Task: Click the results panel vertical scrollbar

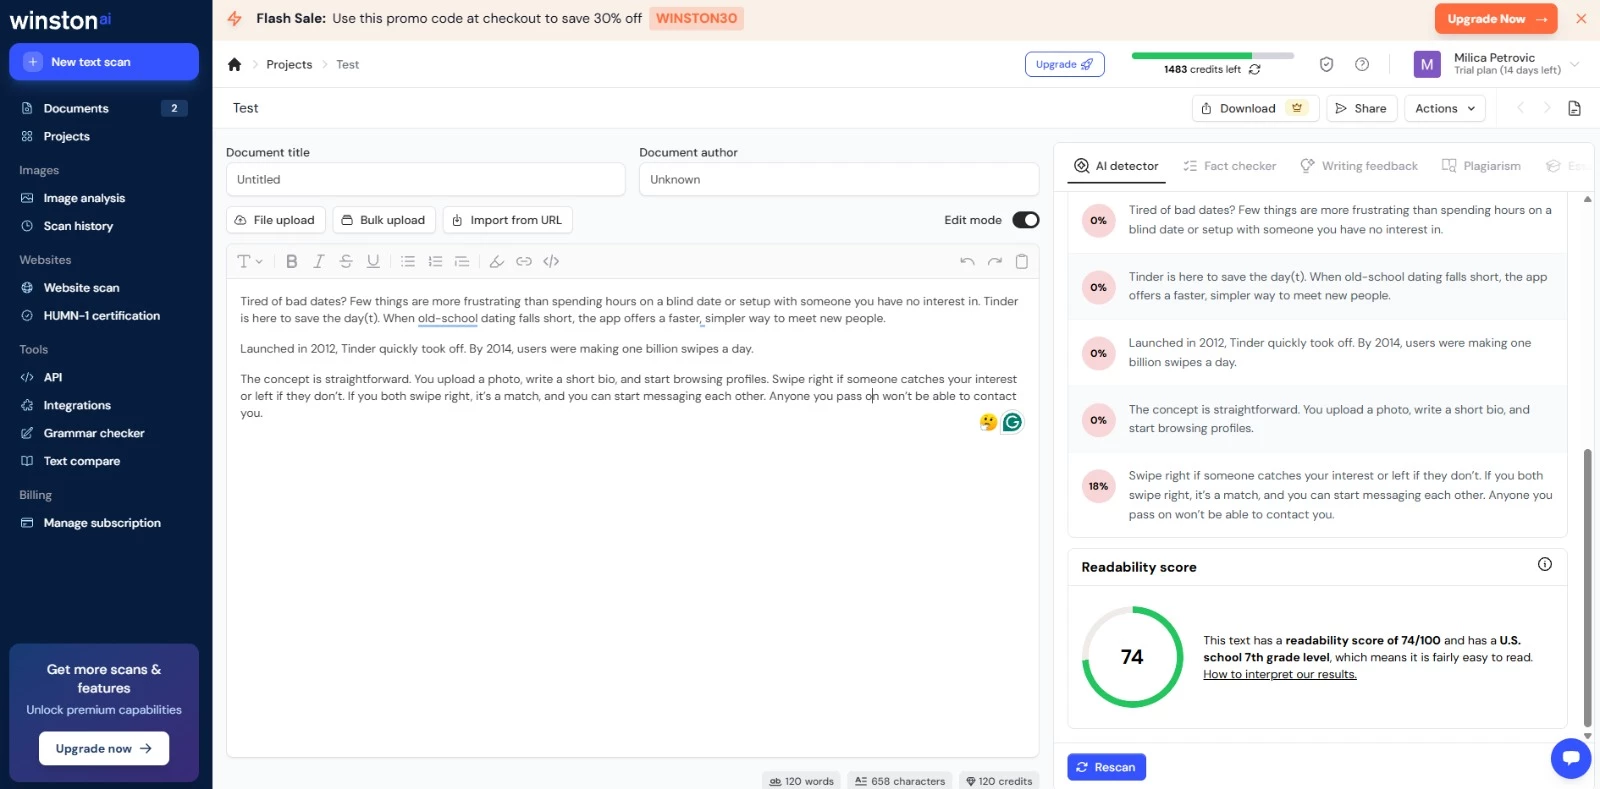Action: tap(1587, 589)
